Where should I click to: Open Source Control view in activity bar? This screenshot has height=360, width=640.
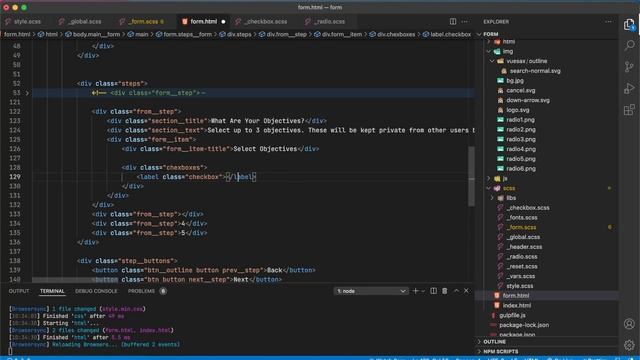click(629, 67)
